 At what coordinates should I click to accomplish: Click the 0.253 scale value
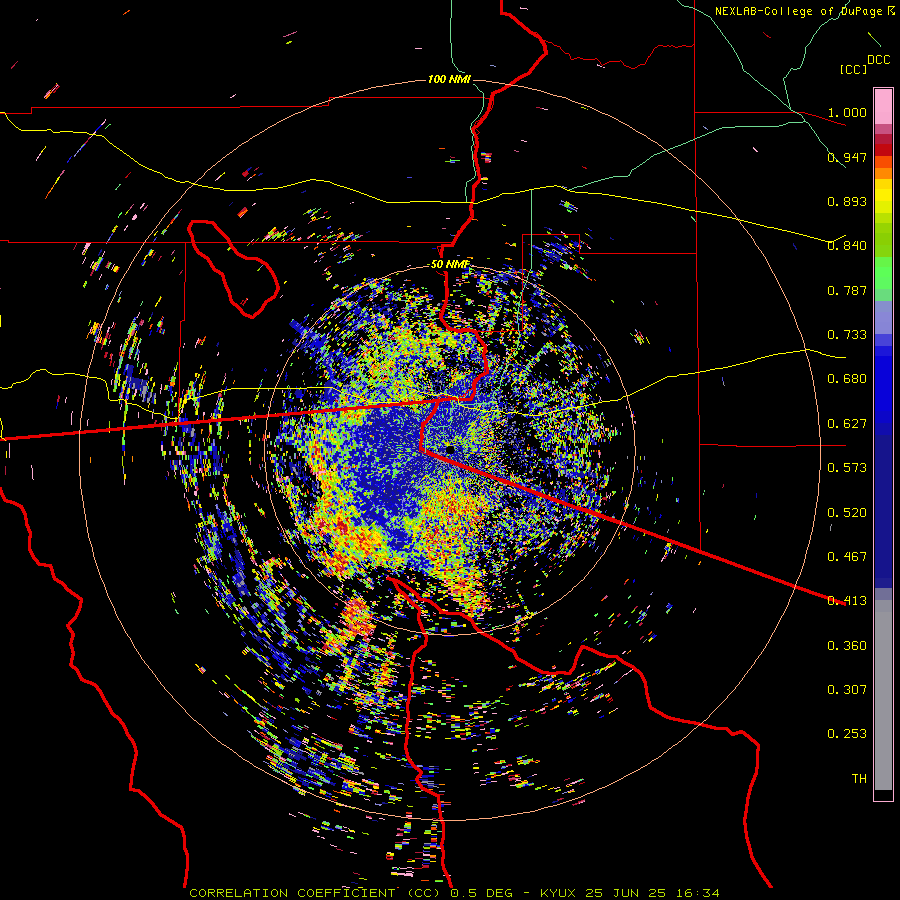pos(847,734)
